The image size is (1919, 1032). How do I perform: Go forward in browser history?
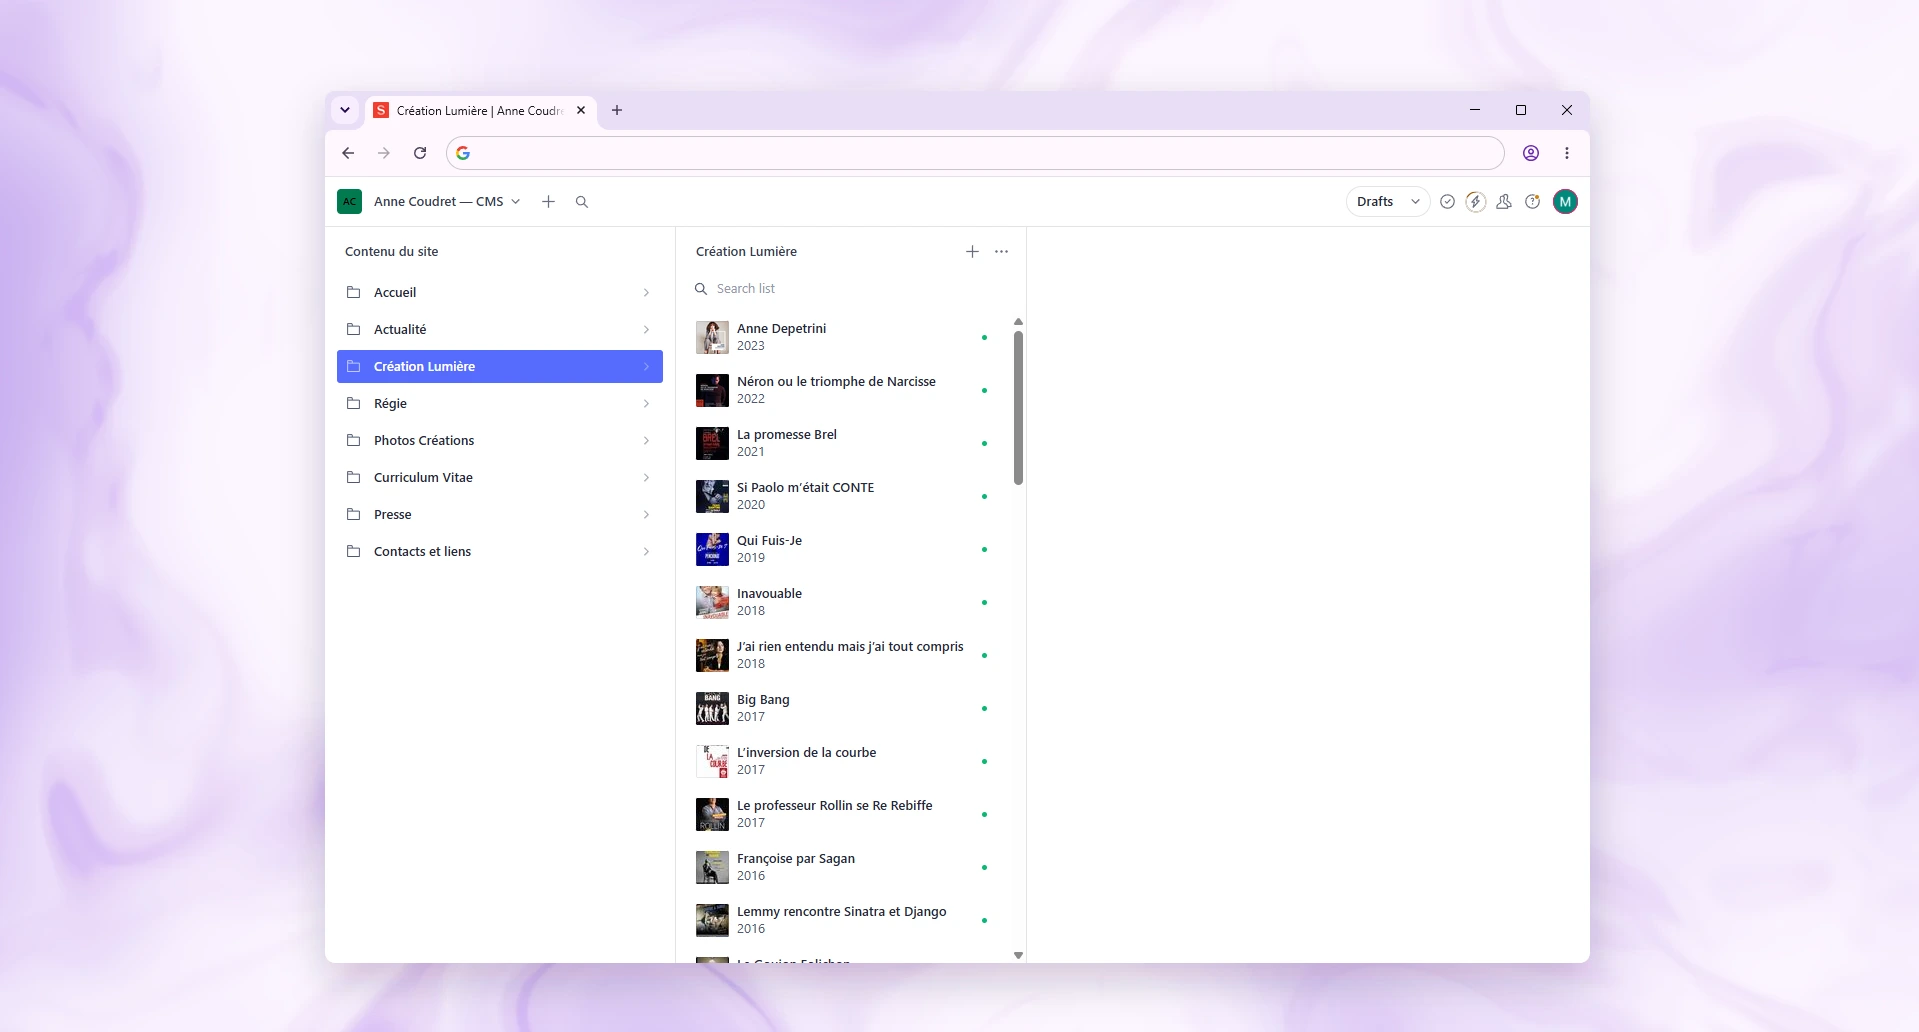(x=384, y=153)
